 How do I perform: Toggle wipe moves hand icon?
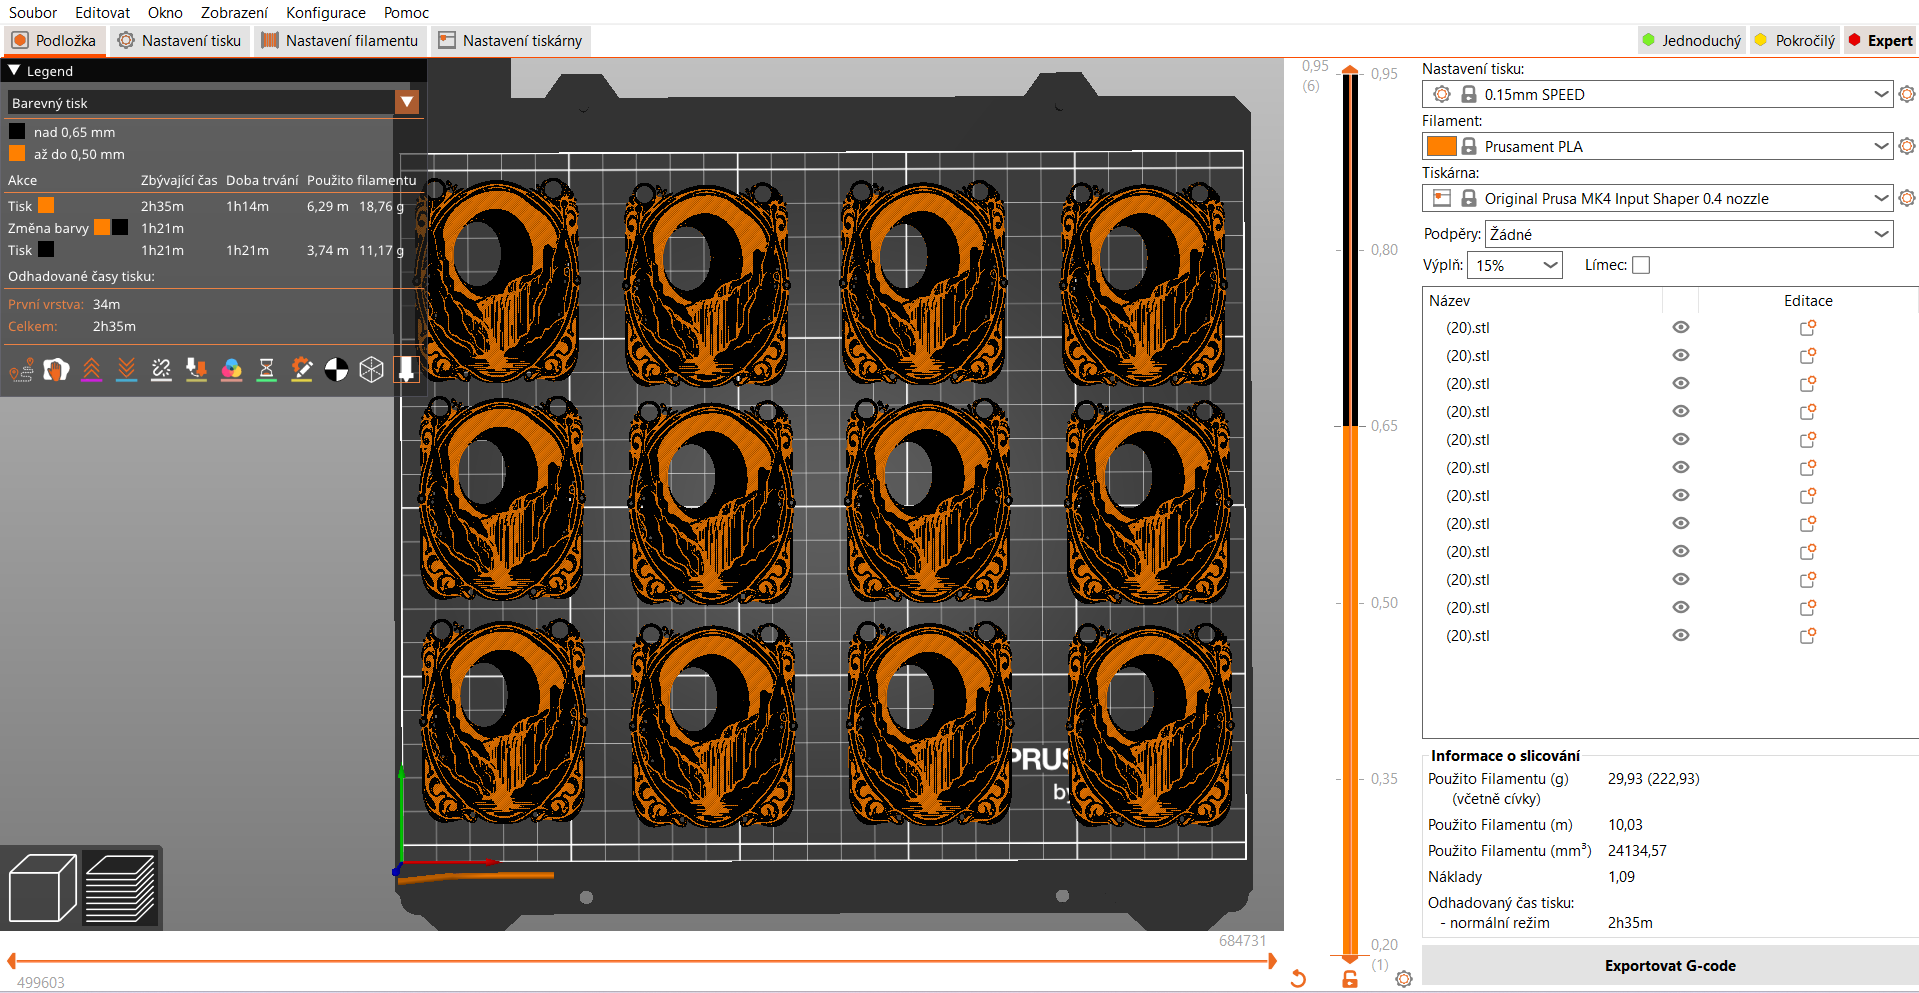tap(57, 370)
